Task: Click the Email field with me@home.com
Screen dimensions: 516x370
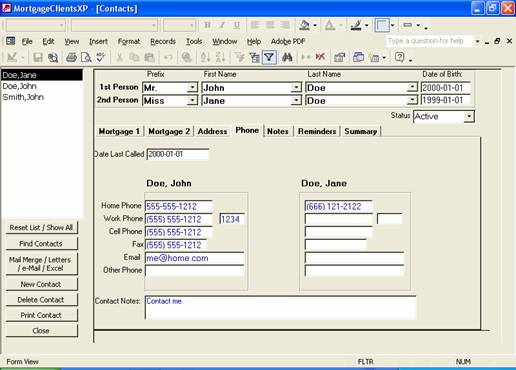Action: point(194,258)
